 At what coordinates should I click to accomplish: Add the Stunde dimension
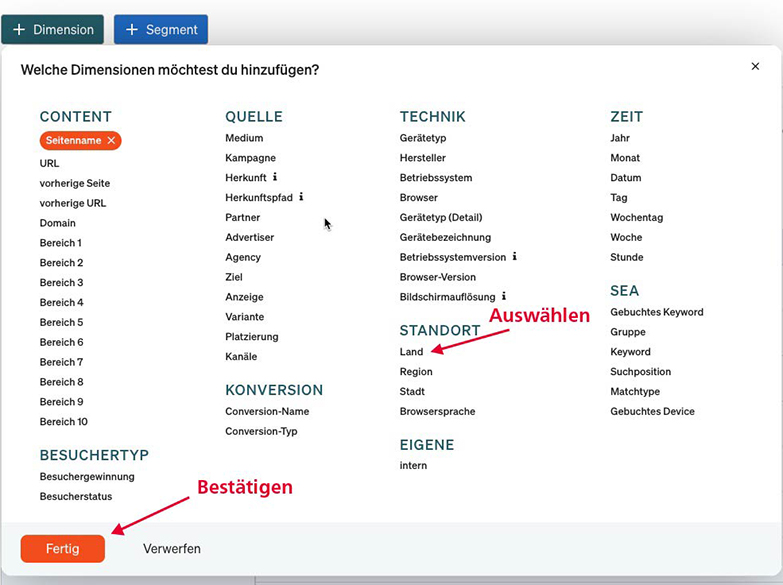point(627,257)
